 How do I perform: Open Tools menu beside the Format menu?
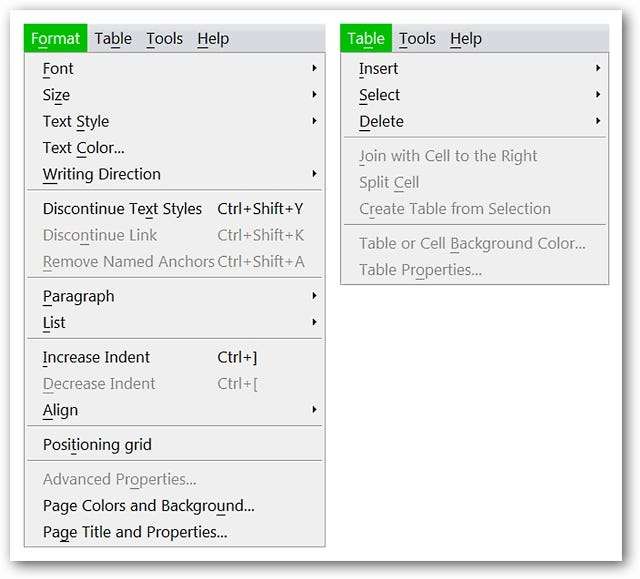point(164,39)
